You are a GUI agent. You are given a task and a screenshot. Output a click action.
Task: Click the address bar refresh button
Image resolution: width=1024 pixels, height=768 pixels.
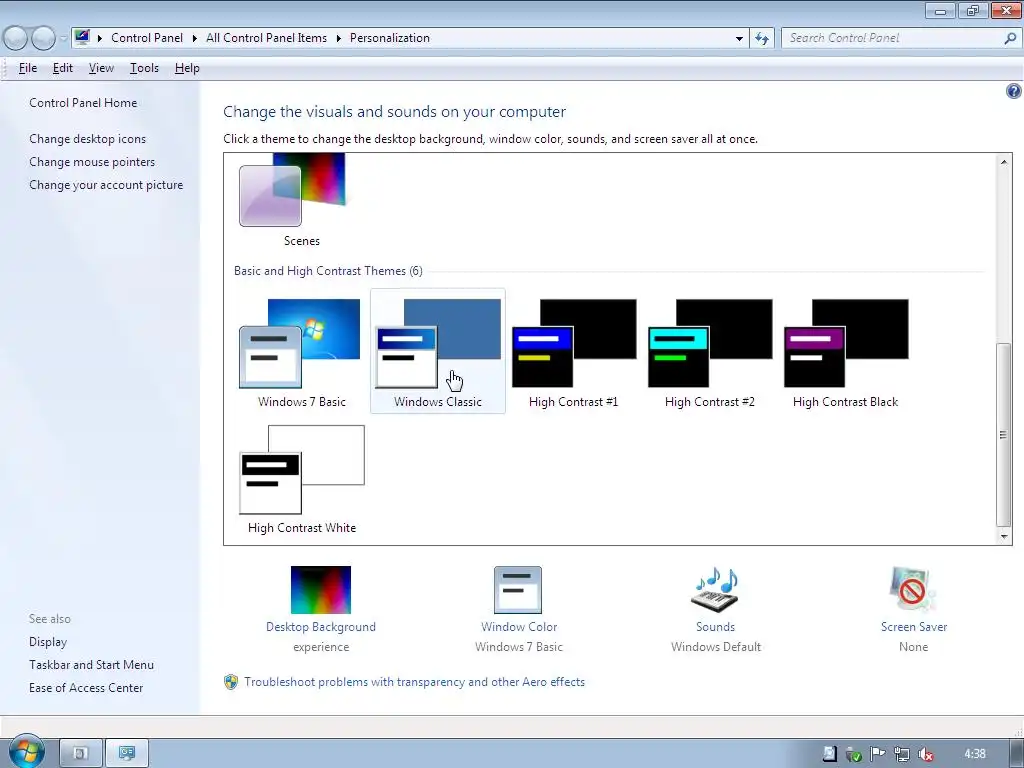coord(761,39)
